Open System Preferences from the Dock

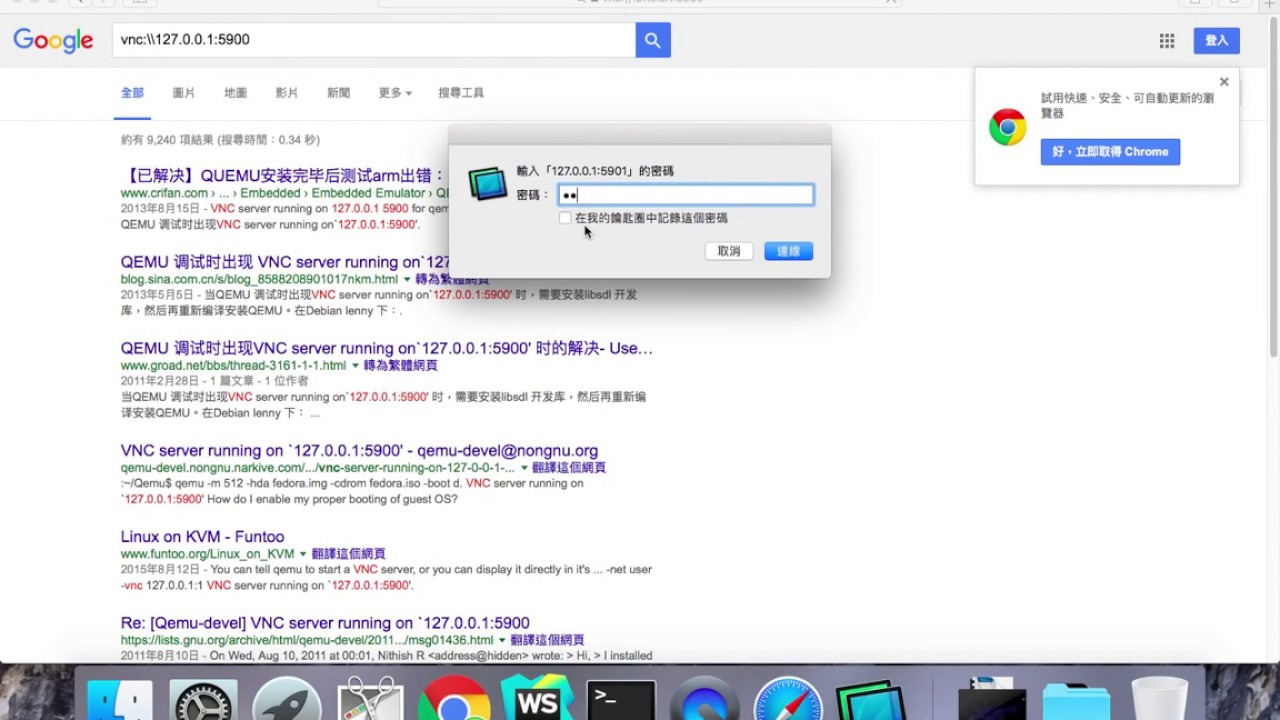coord(204,701)
